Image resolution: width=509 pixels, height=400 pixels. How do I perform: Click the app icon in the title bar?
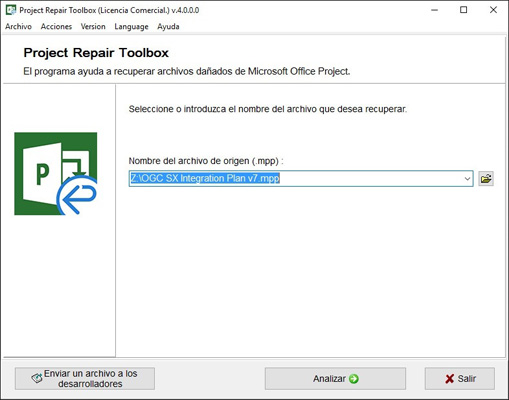11,10
